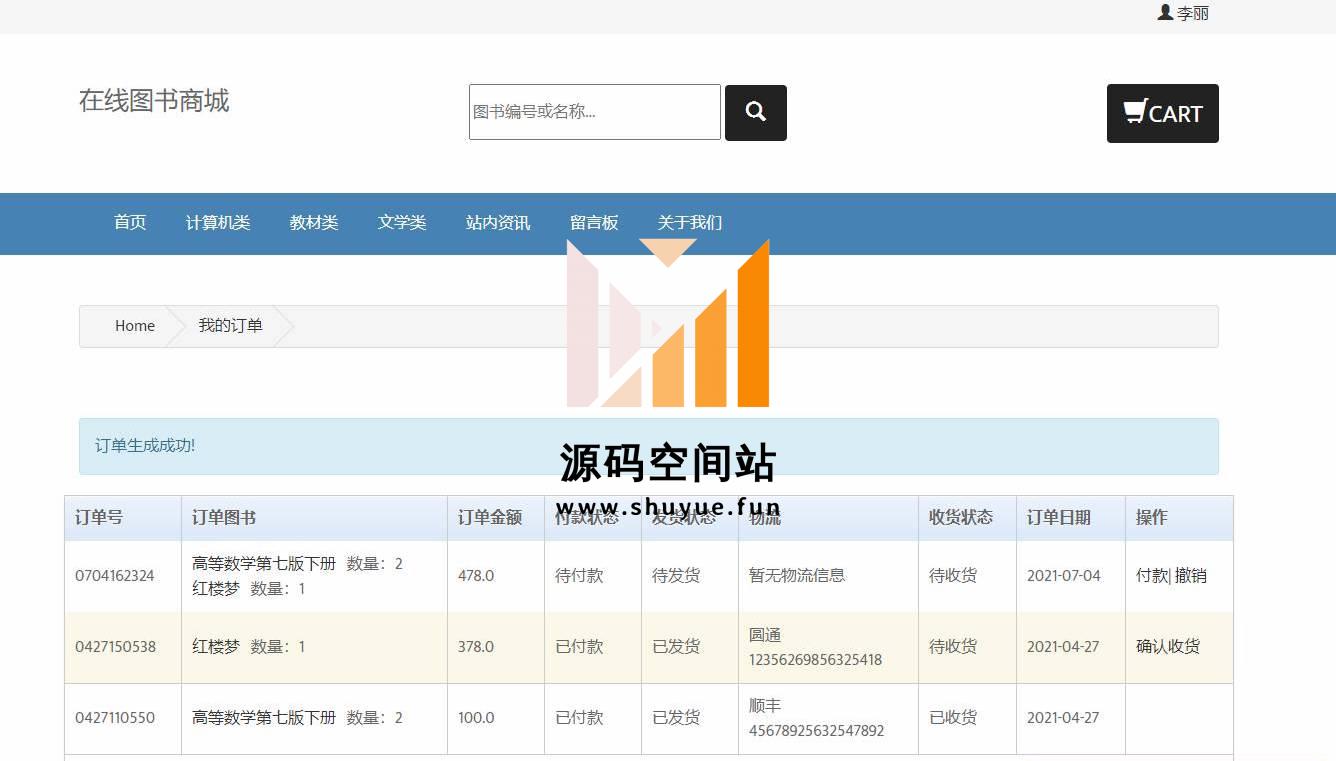Click the 订单日期 column header
The width and height of the screenshot is (1336, 761).
[x=1058, y=518]
